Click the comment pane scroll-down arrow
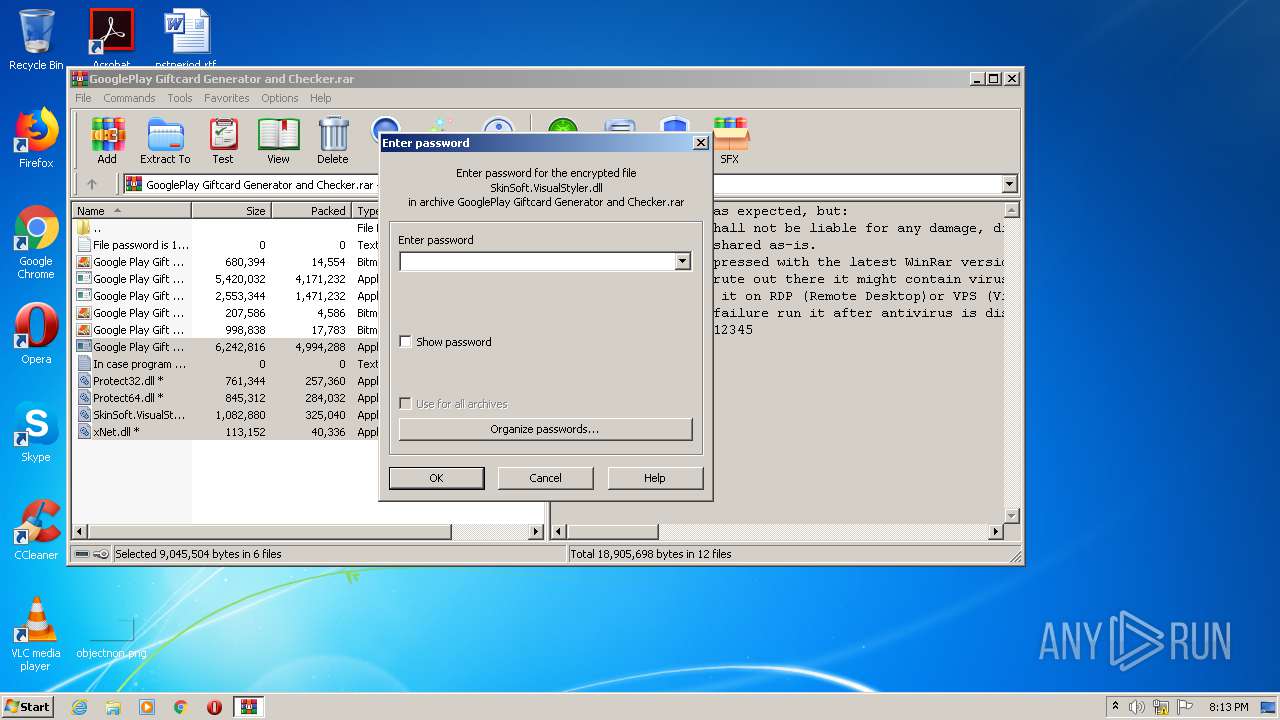This screenshot has width=1280, height=720. click(1011, 516)
